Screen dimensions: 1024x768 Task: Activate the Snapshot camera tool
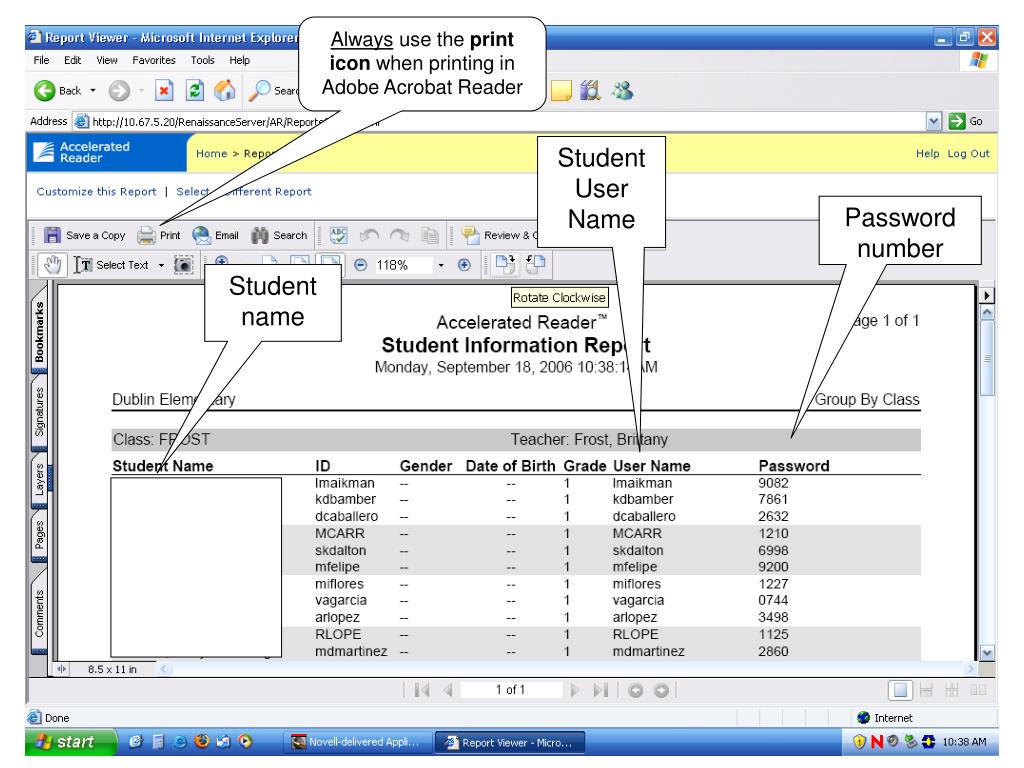(x=184, y=265)
